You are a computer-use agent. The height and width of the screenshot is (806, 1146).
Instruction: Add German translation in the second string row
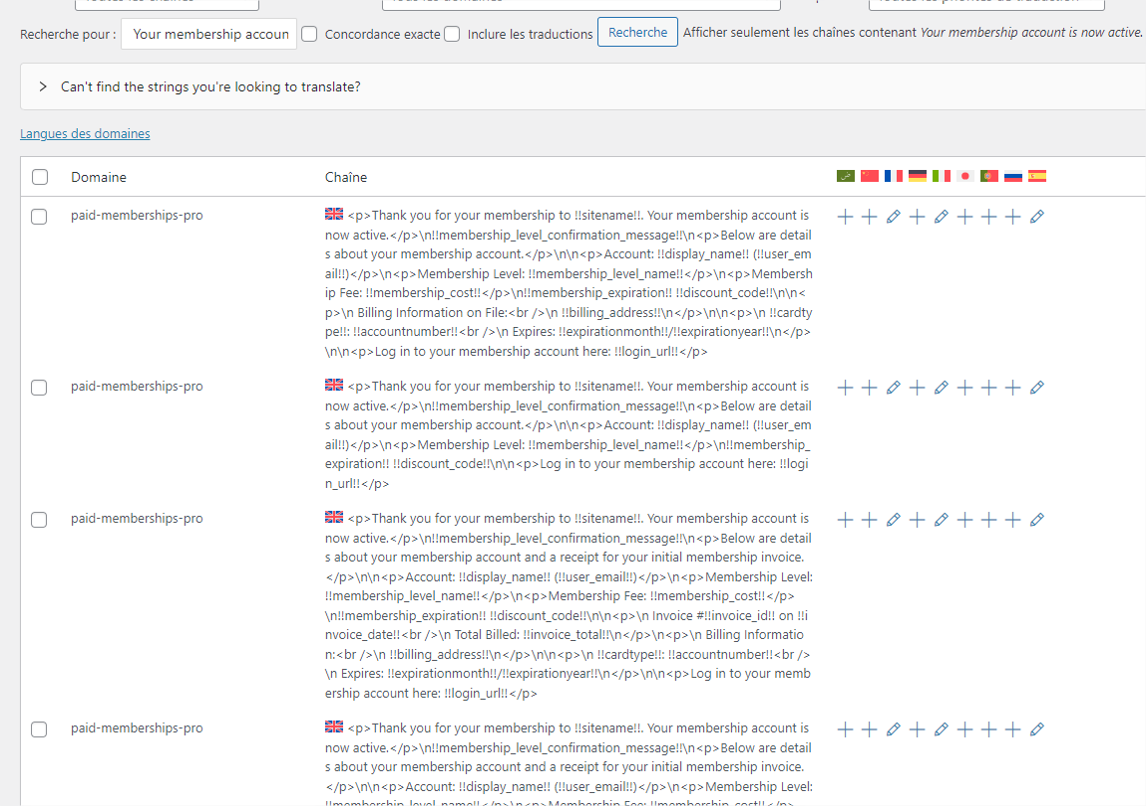[x=917, y=387]
